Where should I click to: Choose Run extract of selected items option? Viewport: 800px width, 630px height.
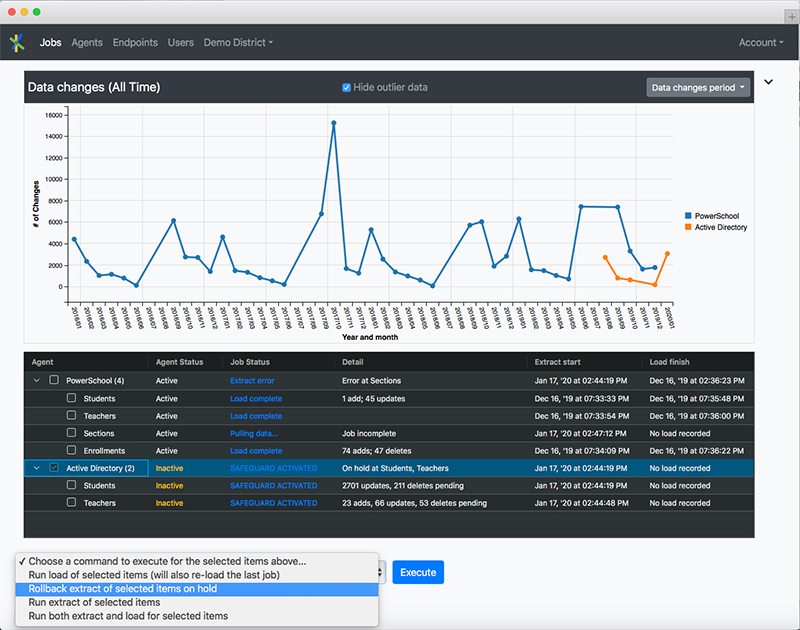pyautogui.click(x=94, y=603)
